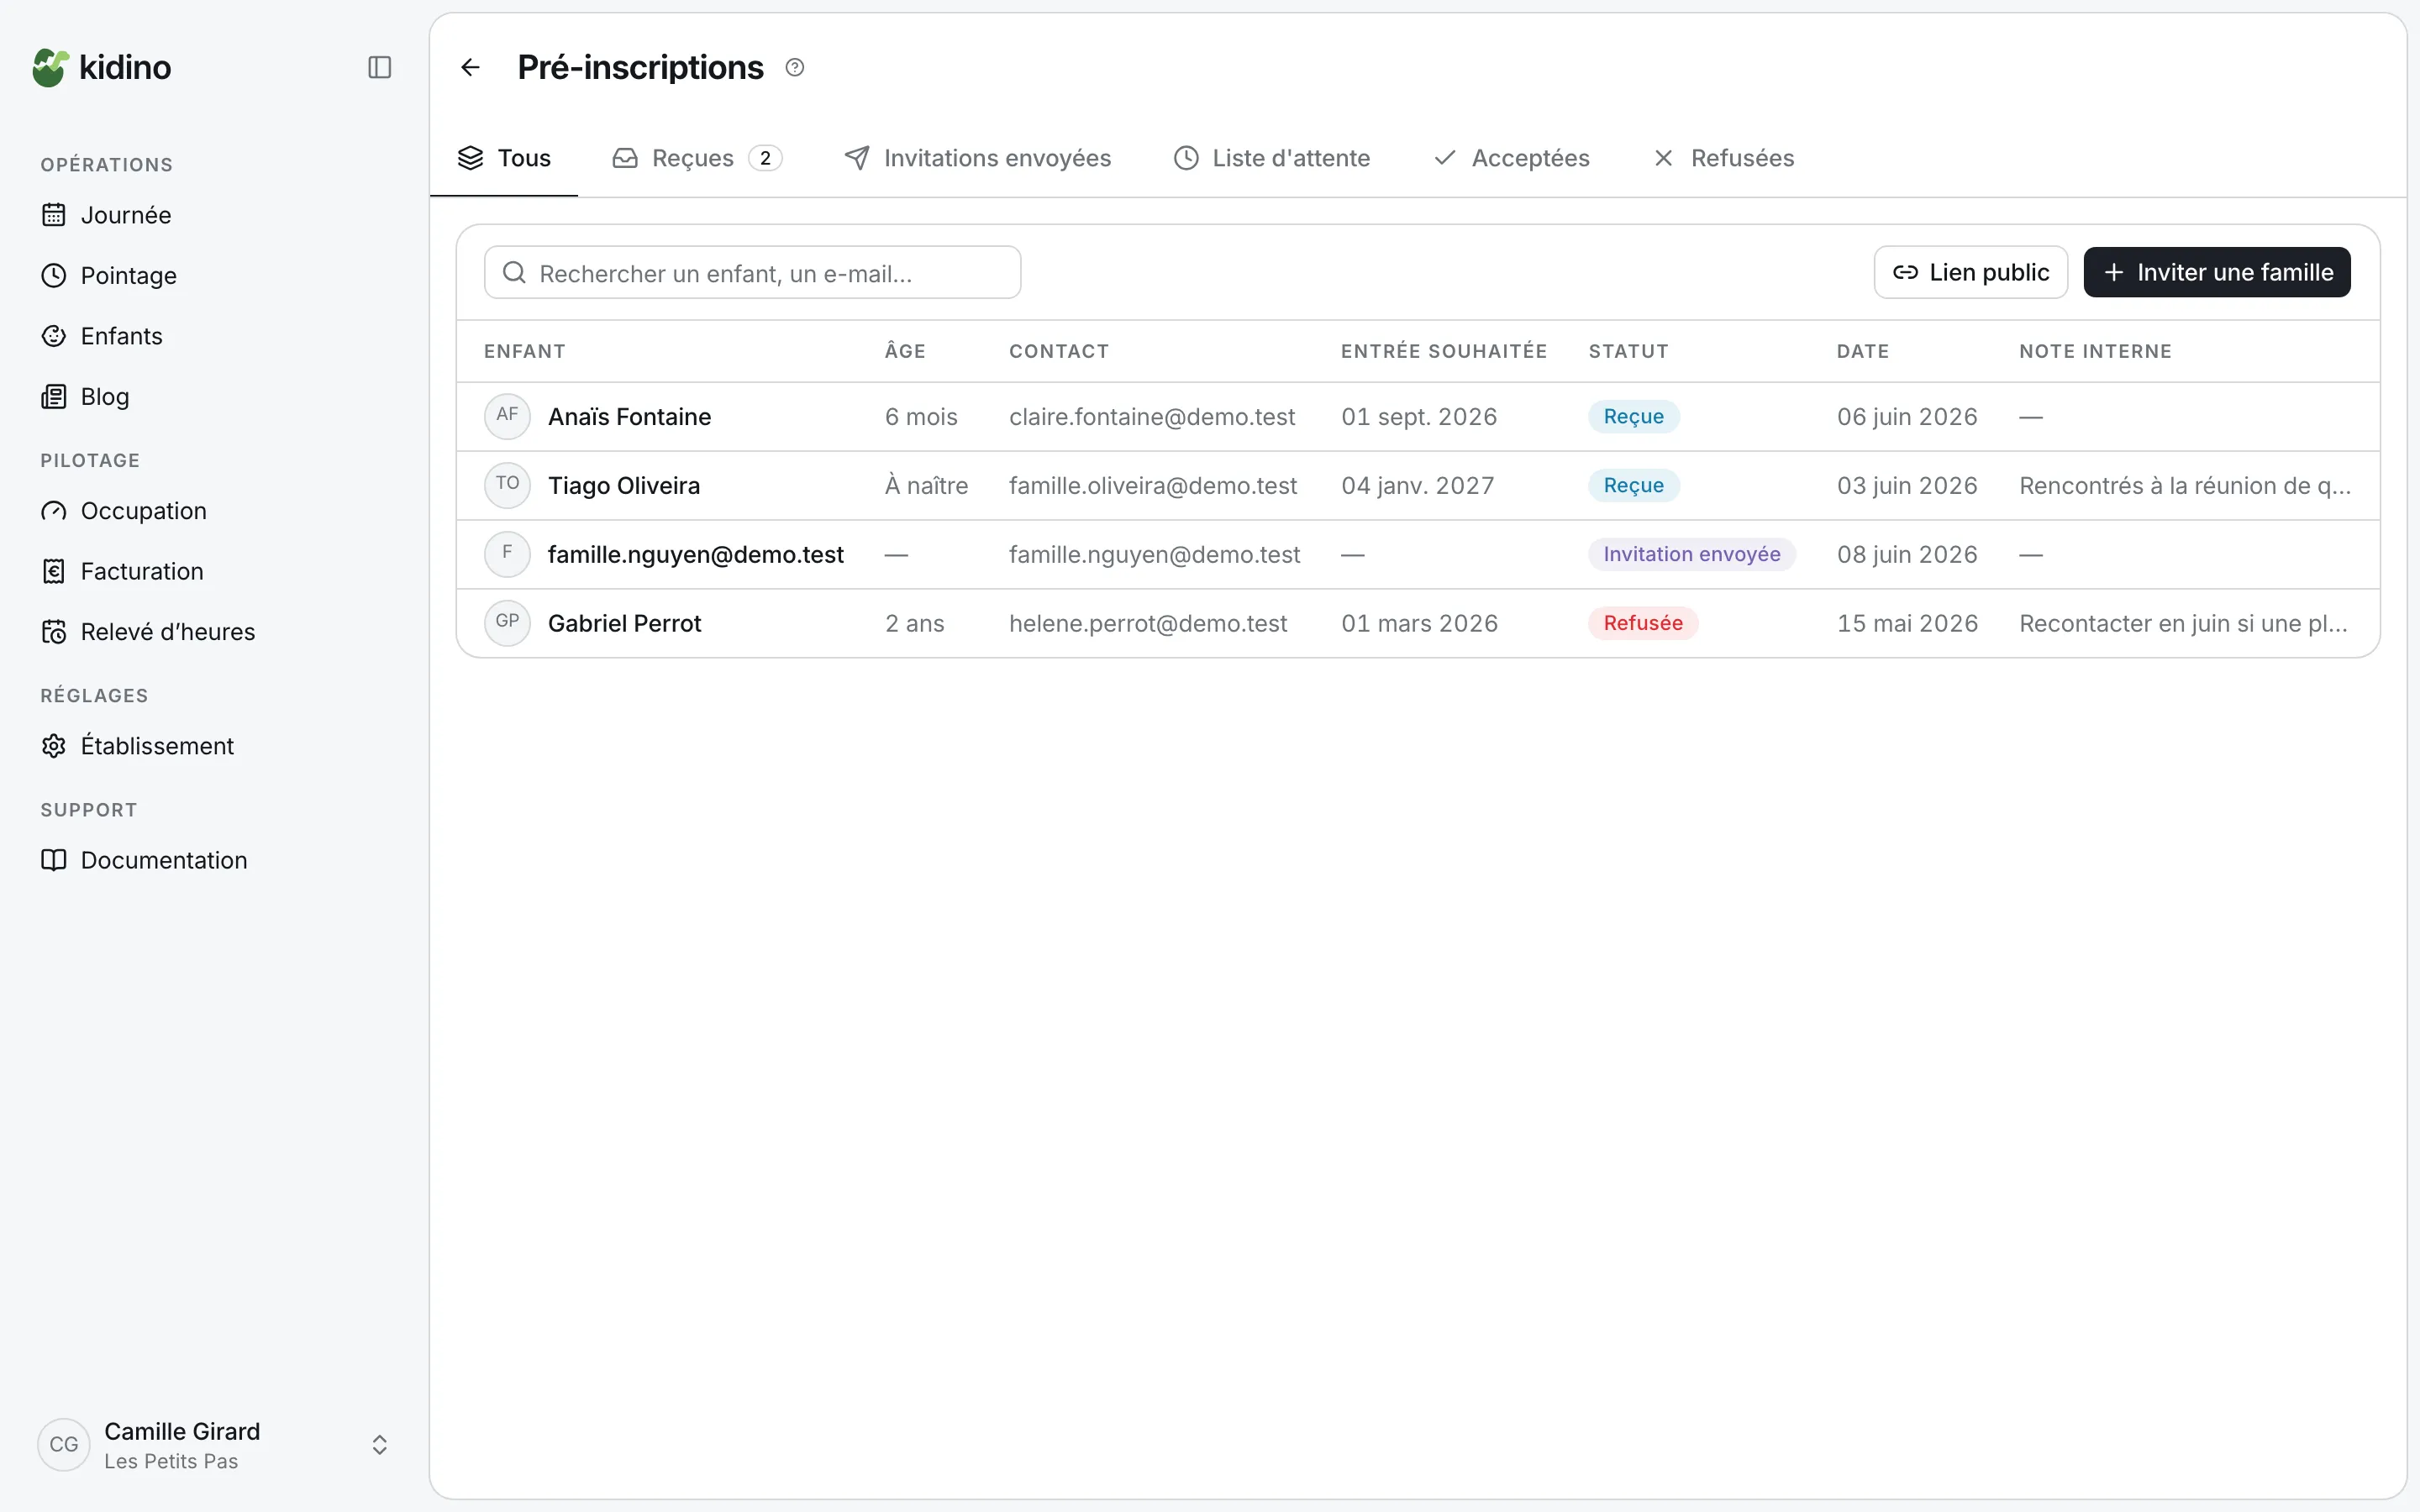Show the Liste d'attente tab

tap(1271, 158)
